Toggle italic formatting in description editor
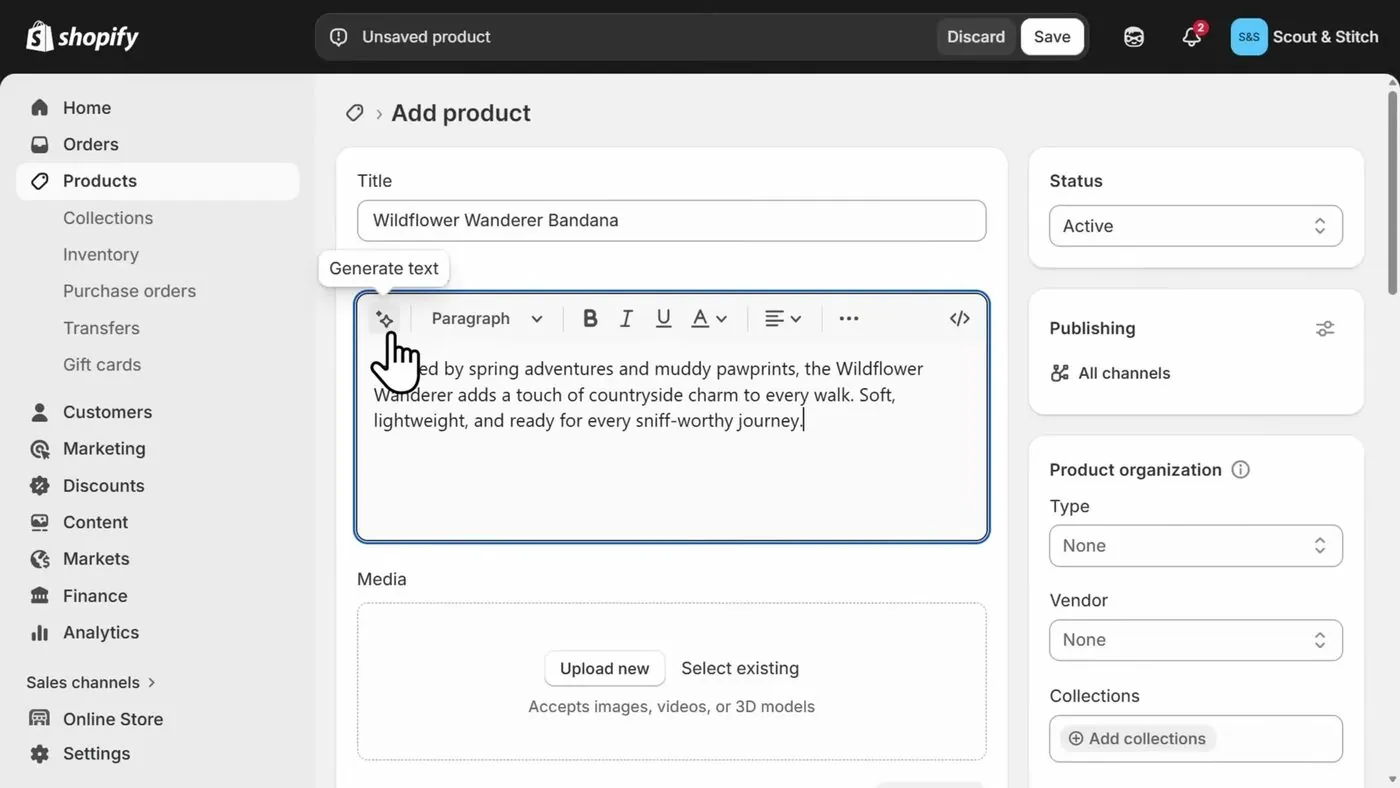The width and height of the screenshot is (1400, 788). tap(626, 318)
